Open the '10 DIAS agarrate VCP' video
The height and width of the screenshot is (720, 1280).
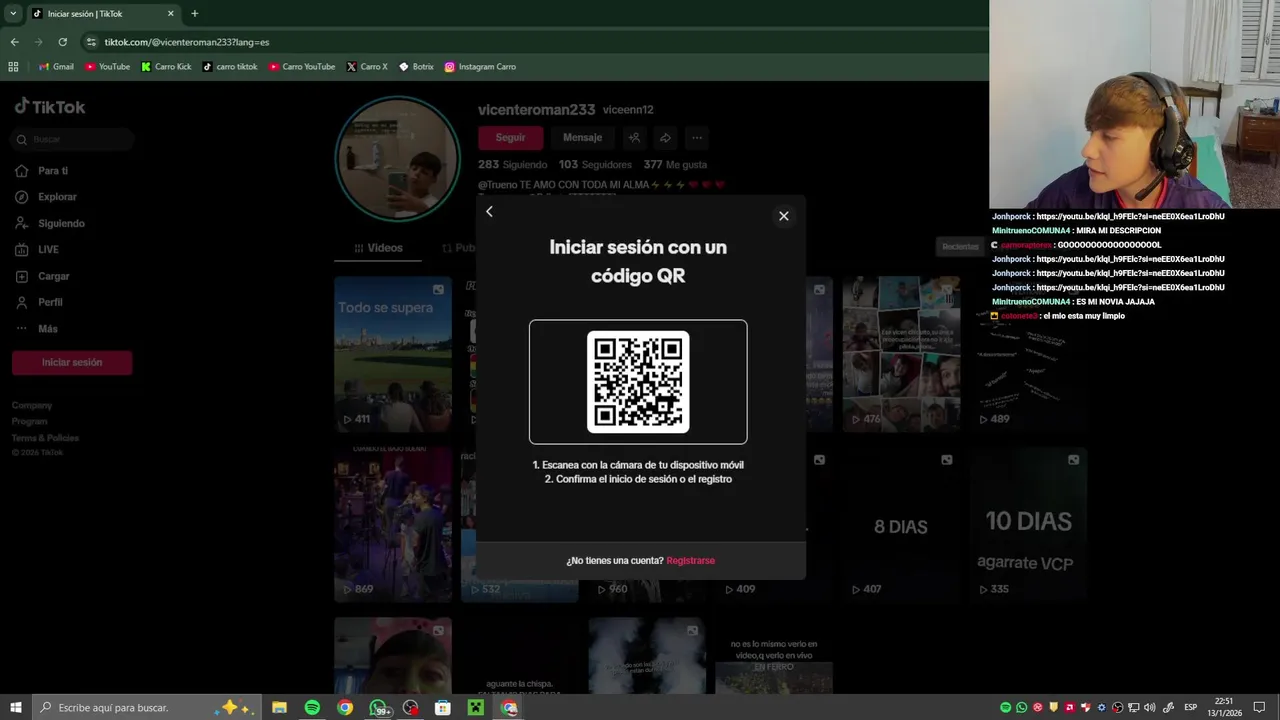pyautogui.click(x=1028, y=525)
